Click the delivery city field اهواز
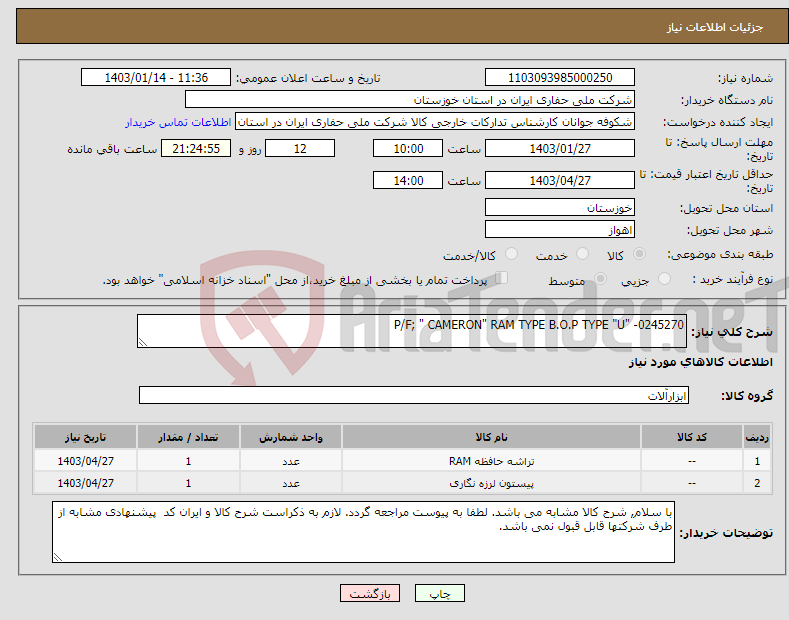The width and height of the screenshot is (789, 620). (x=560, y=229)
